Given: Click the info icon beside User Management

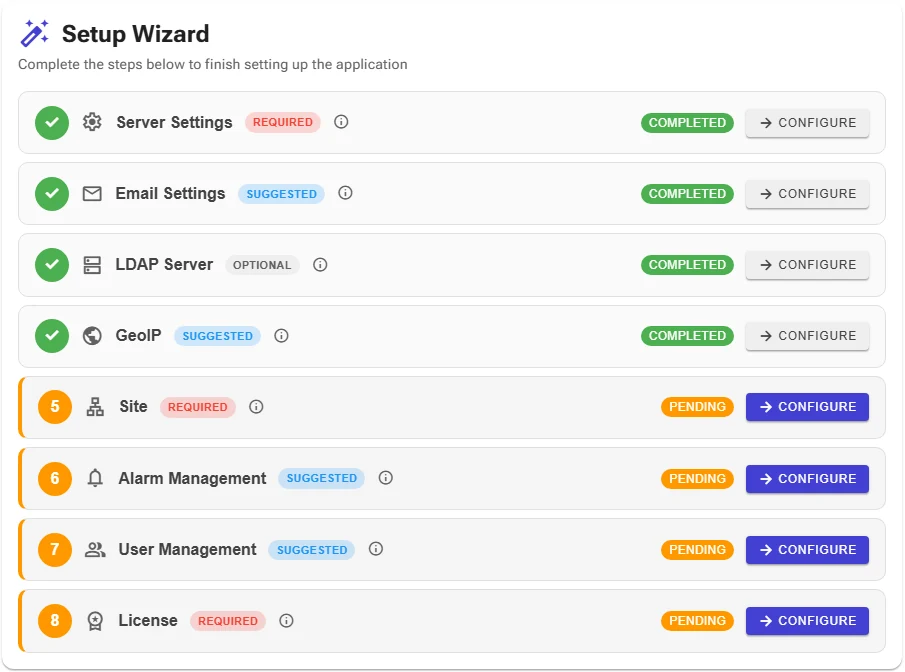Looking at the screenshot, I should tap(376, 549).
